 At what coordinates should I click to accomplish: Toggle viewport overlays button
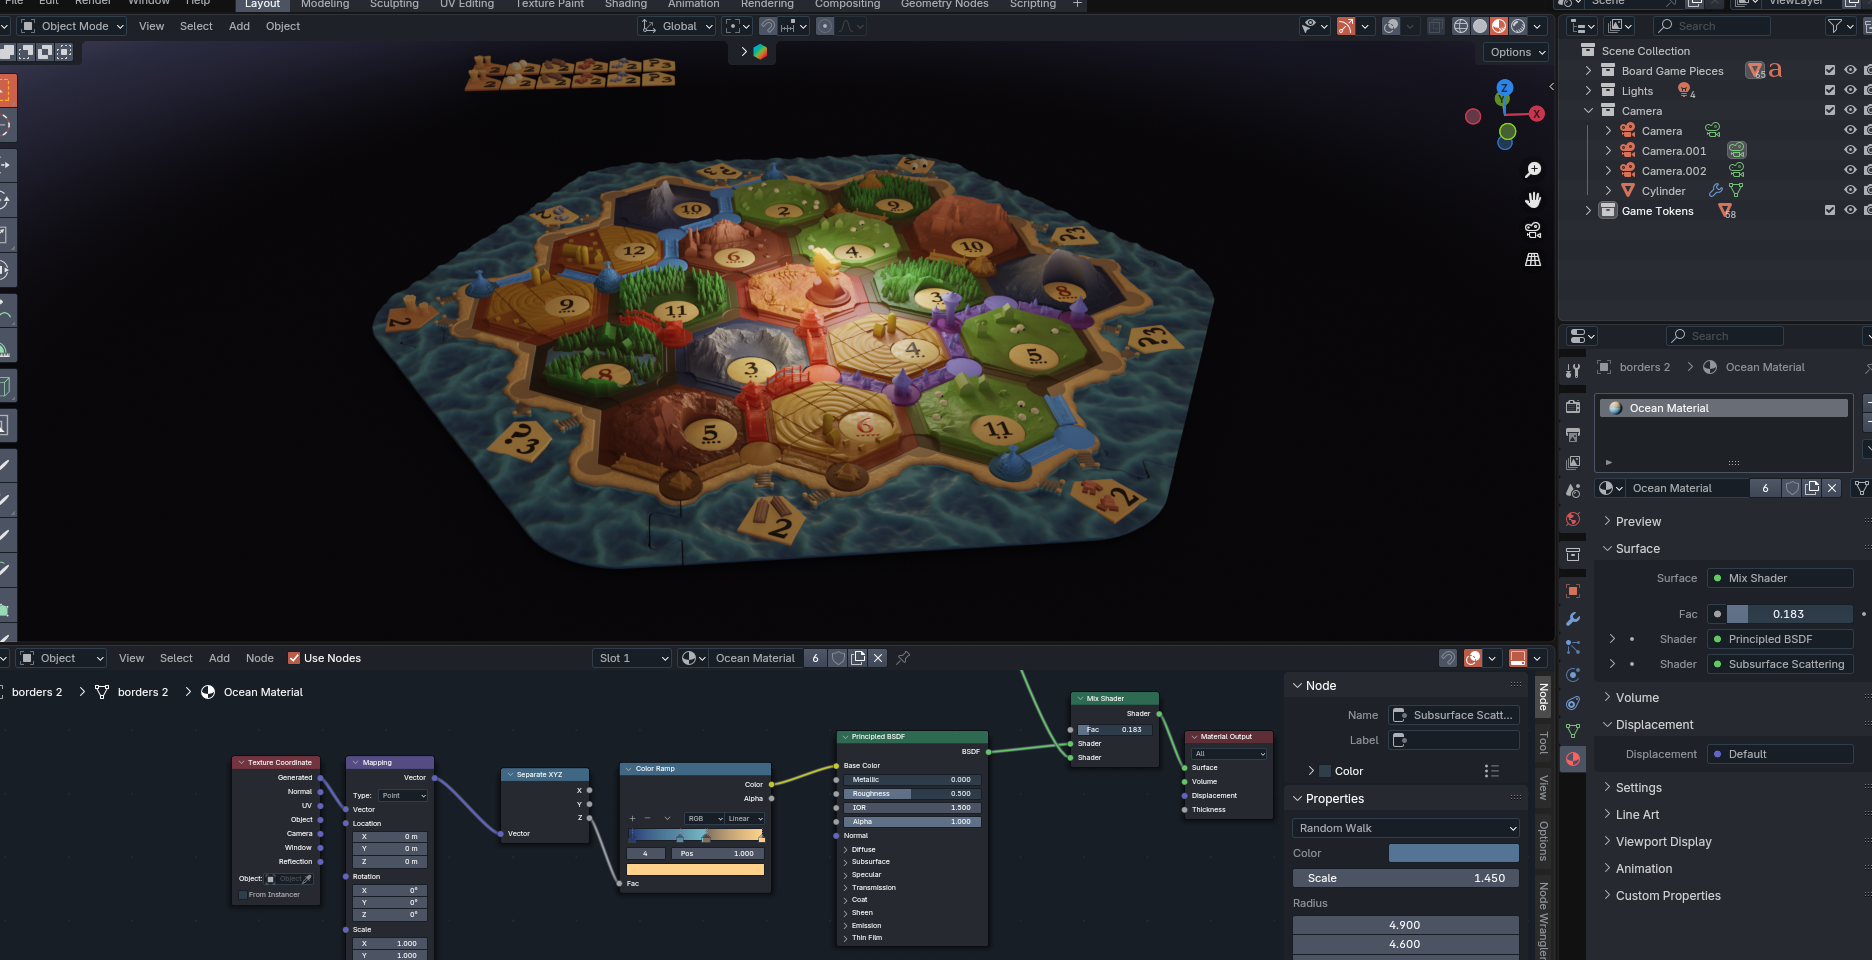pos(1391,26)
